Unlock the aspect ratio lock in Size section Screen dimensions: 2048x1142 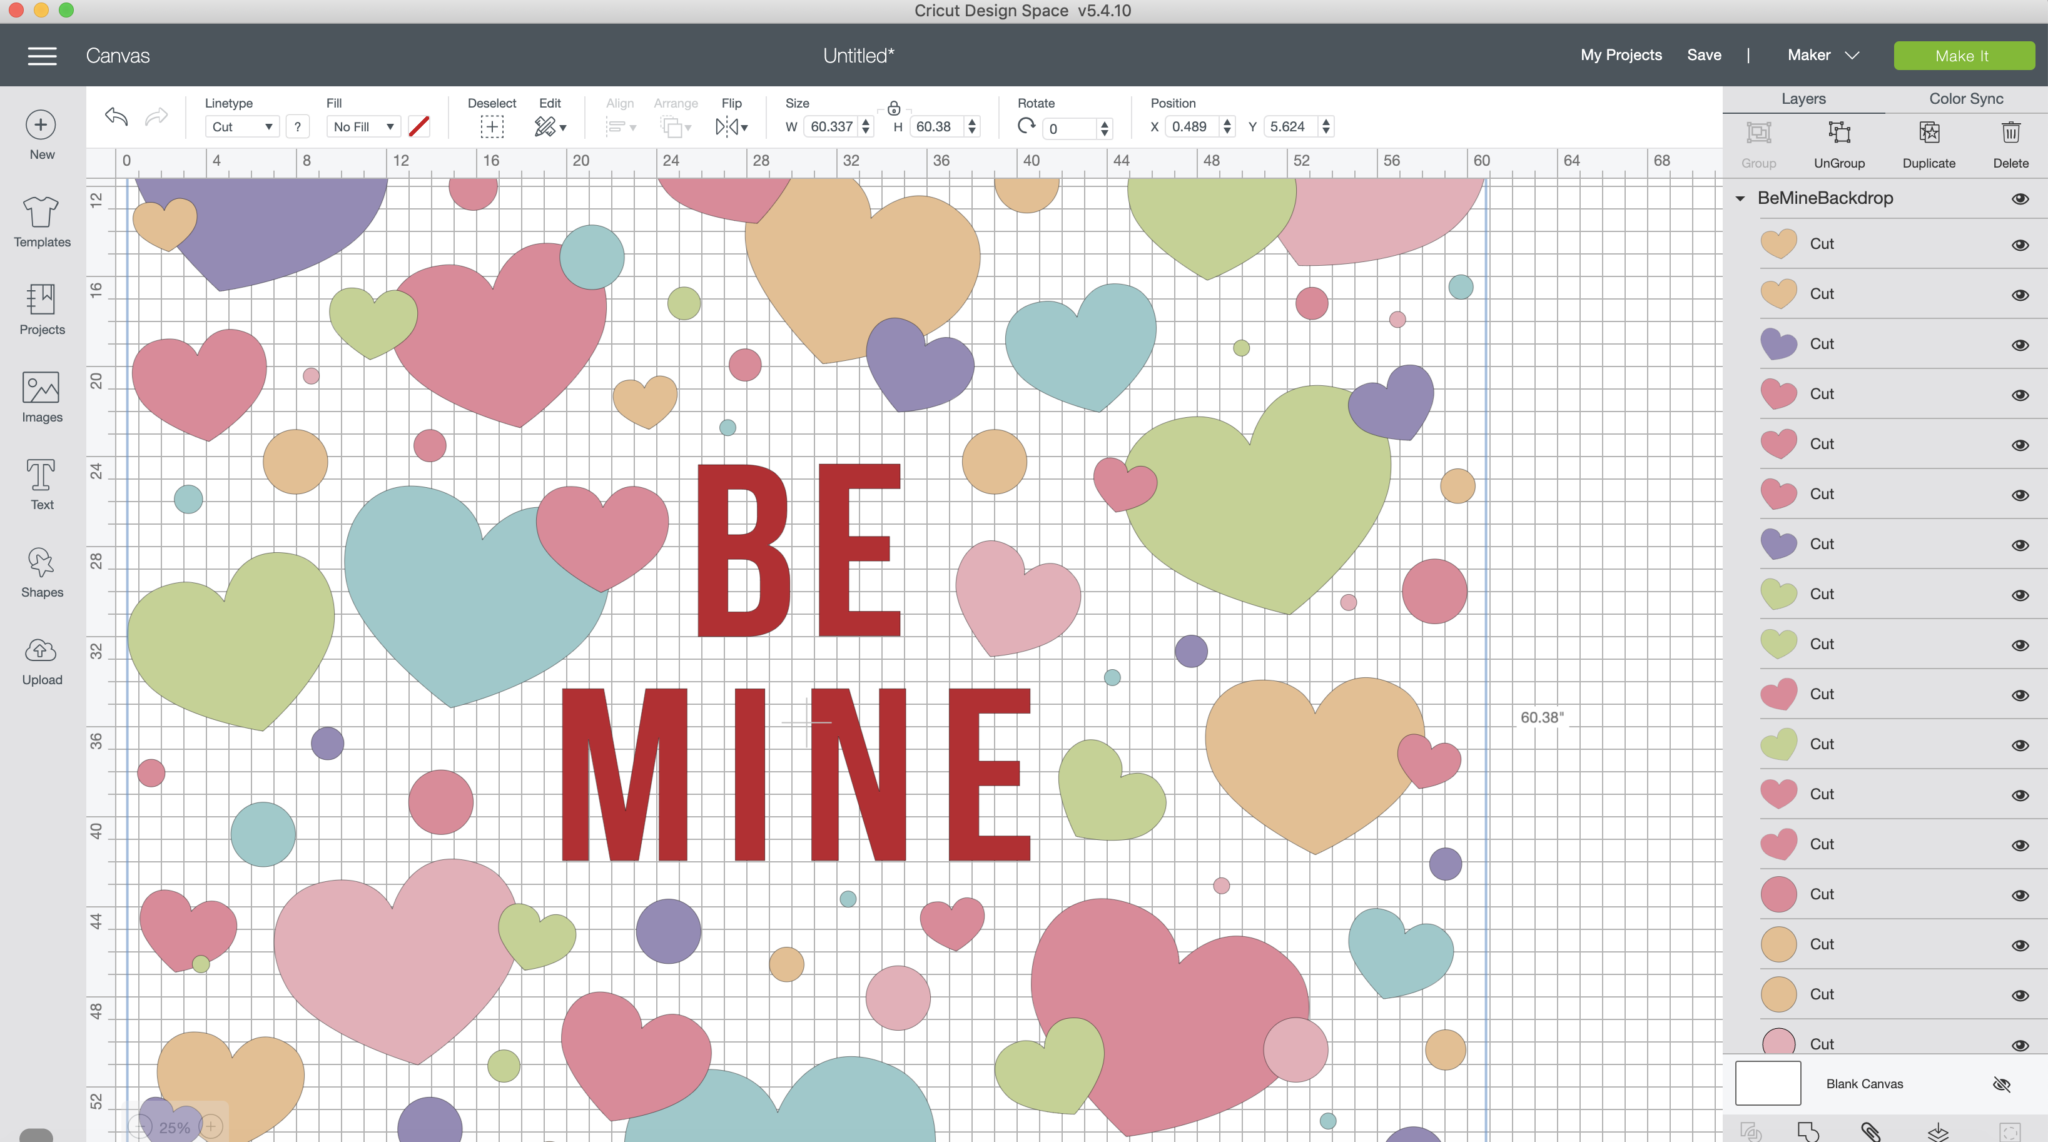point(893,107)
